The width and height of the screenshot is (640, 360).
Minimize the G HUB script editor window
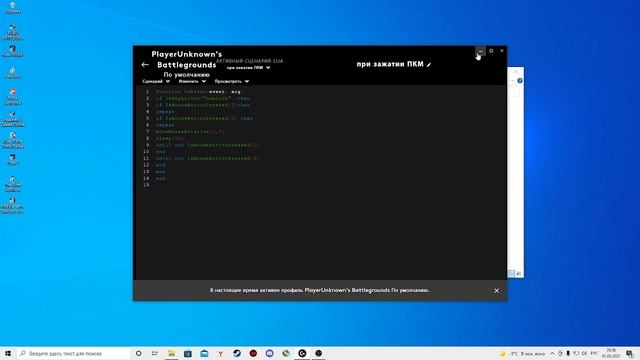[x=480, y=51]
